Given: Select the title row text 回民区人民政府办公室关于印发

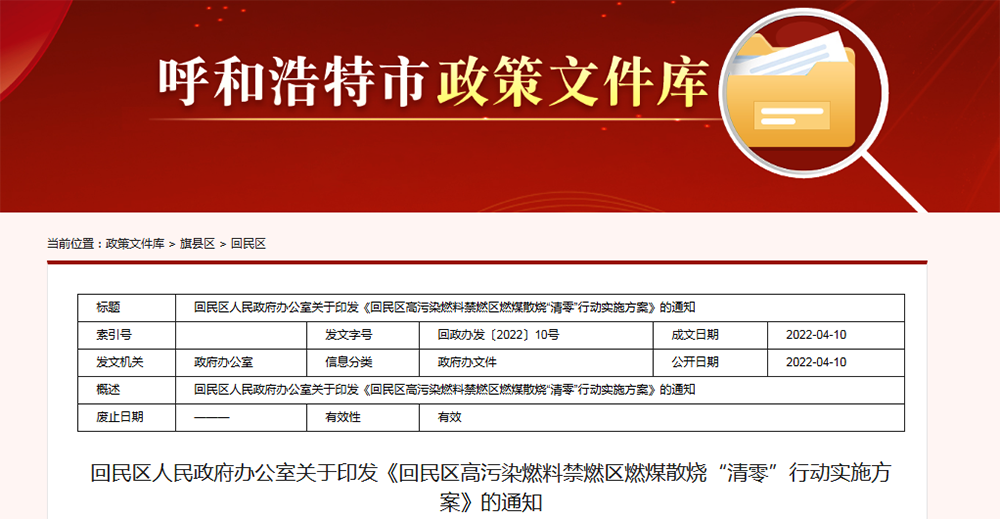Looking at the screenshot, I should (445, 307).
